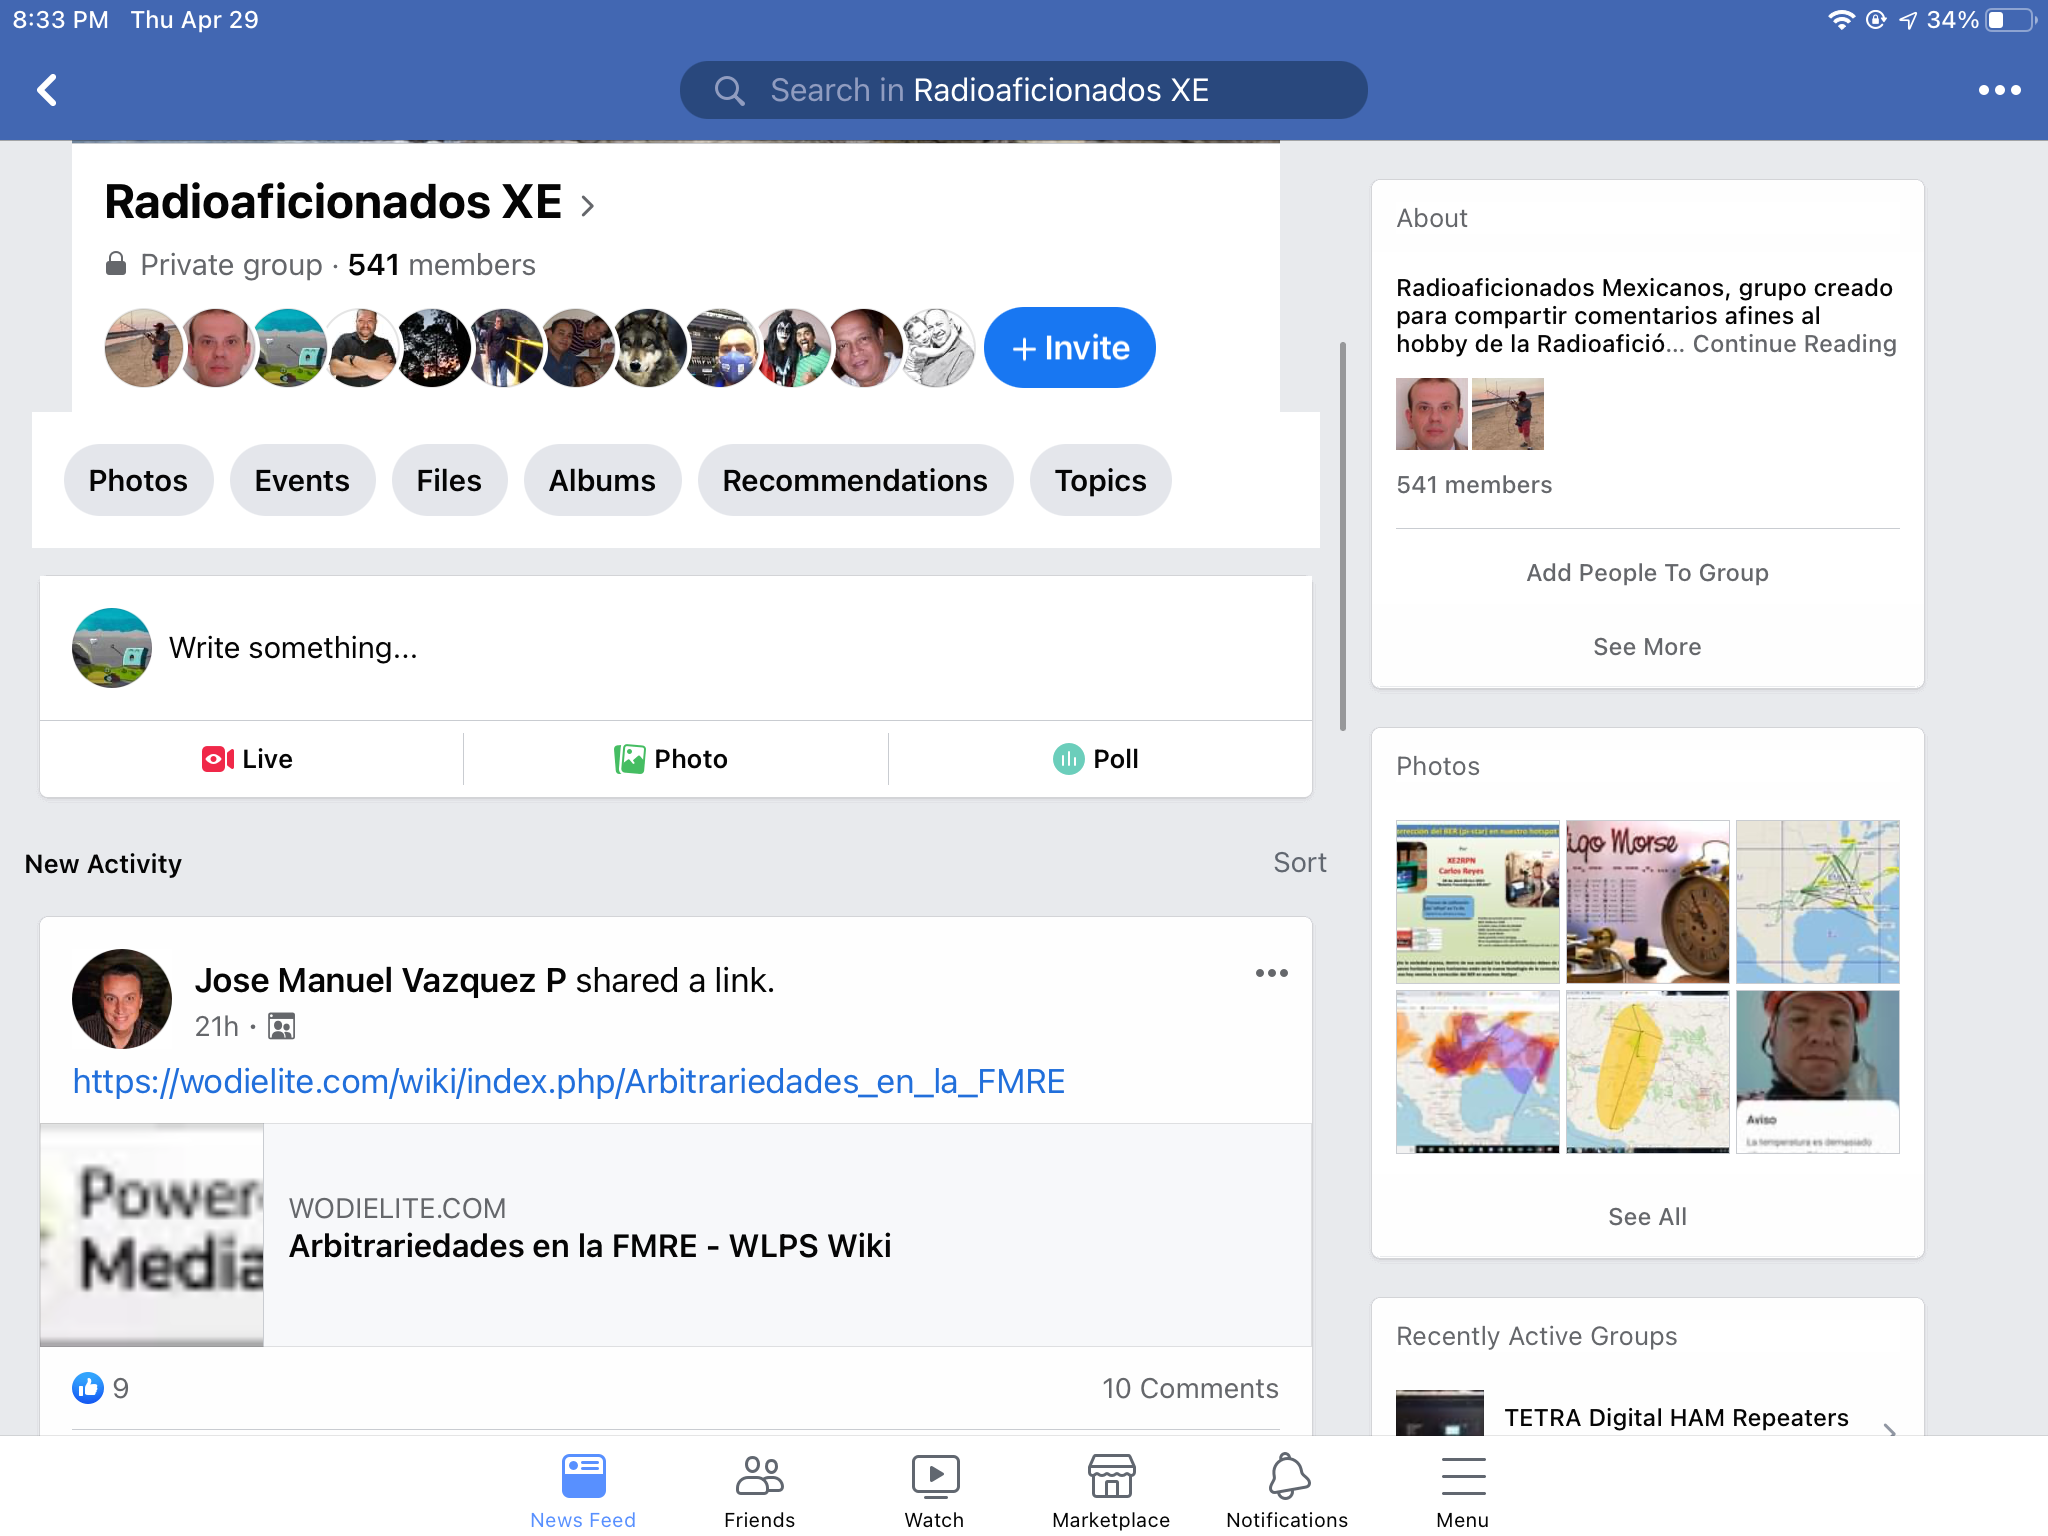Open the wodielite.com wiki hyperlink
Image resolution: width=2048 pixels, height=1536 pixels.
coord(569,1081)
